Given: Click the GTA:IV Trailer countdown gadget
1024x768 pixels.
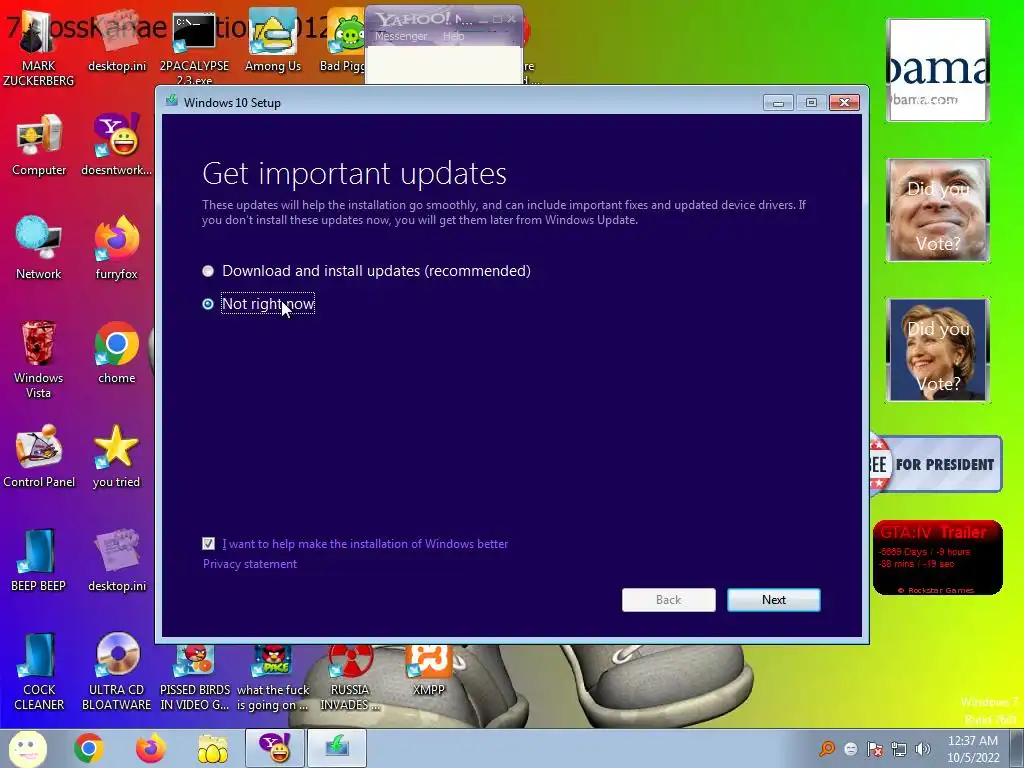Looking at the screenshot, I should pyautogui.click(x=937, y=558).
